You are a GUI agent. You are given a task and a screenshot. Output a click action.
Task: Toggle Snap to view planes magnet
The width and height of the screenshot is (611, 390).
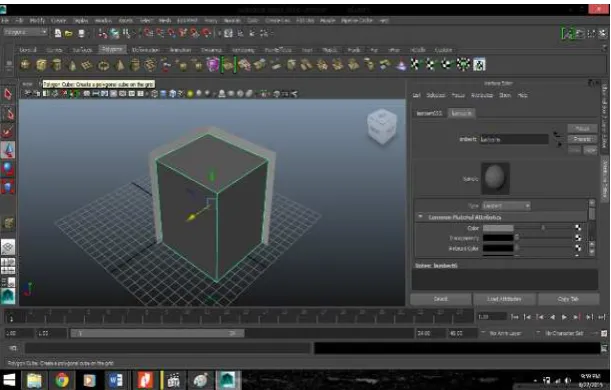(x=195, y=33)
